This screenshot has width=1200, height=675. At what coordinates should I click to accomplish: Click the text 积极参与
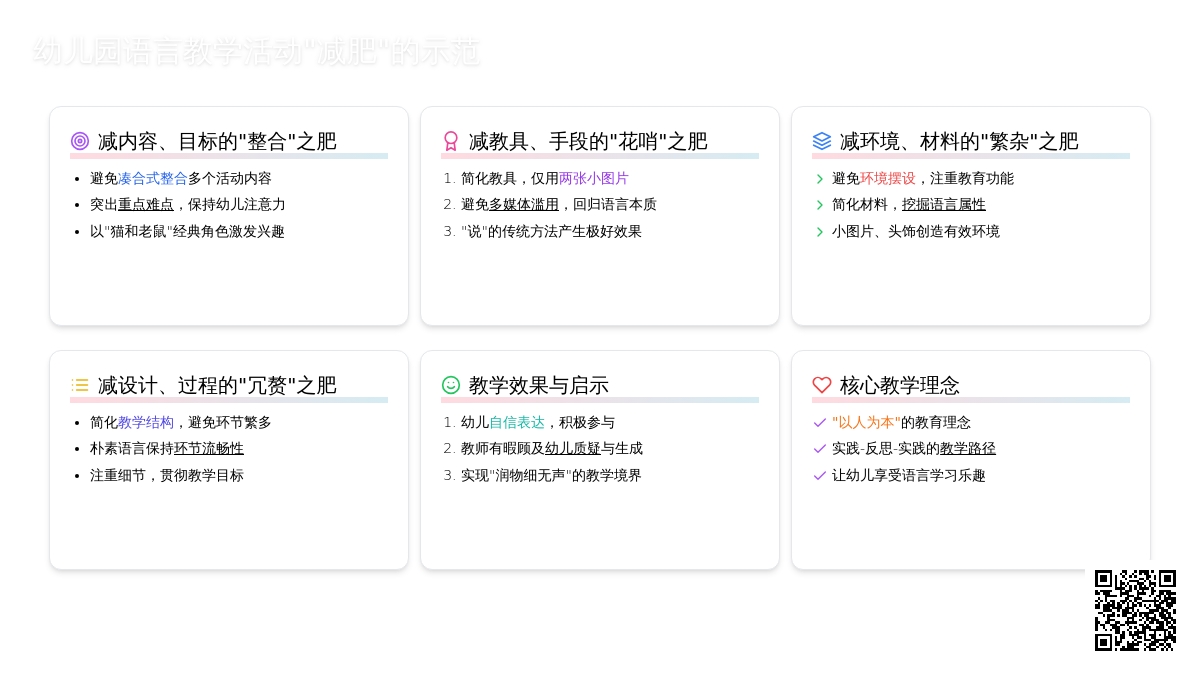(587, 423)
